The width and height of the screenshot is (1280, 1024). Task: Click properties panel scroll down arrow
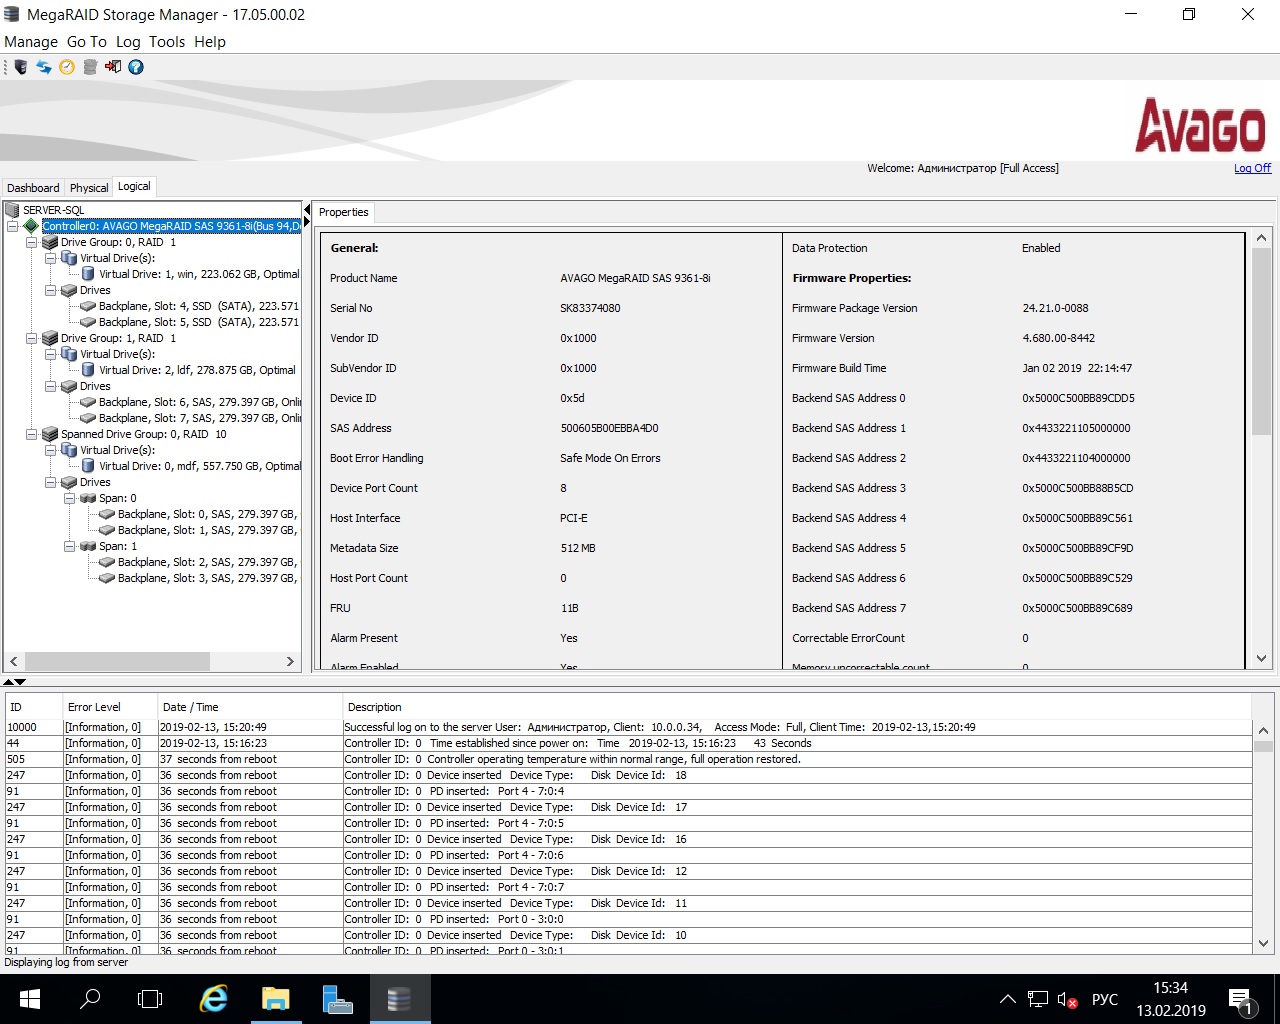1262,659
